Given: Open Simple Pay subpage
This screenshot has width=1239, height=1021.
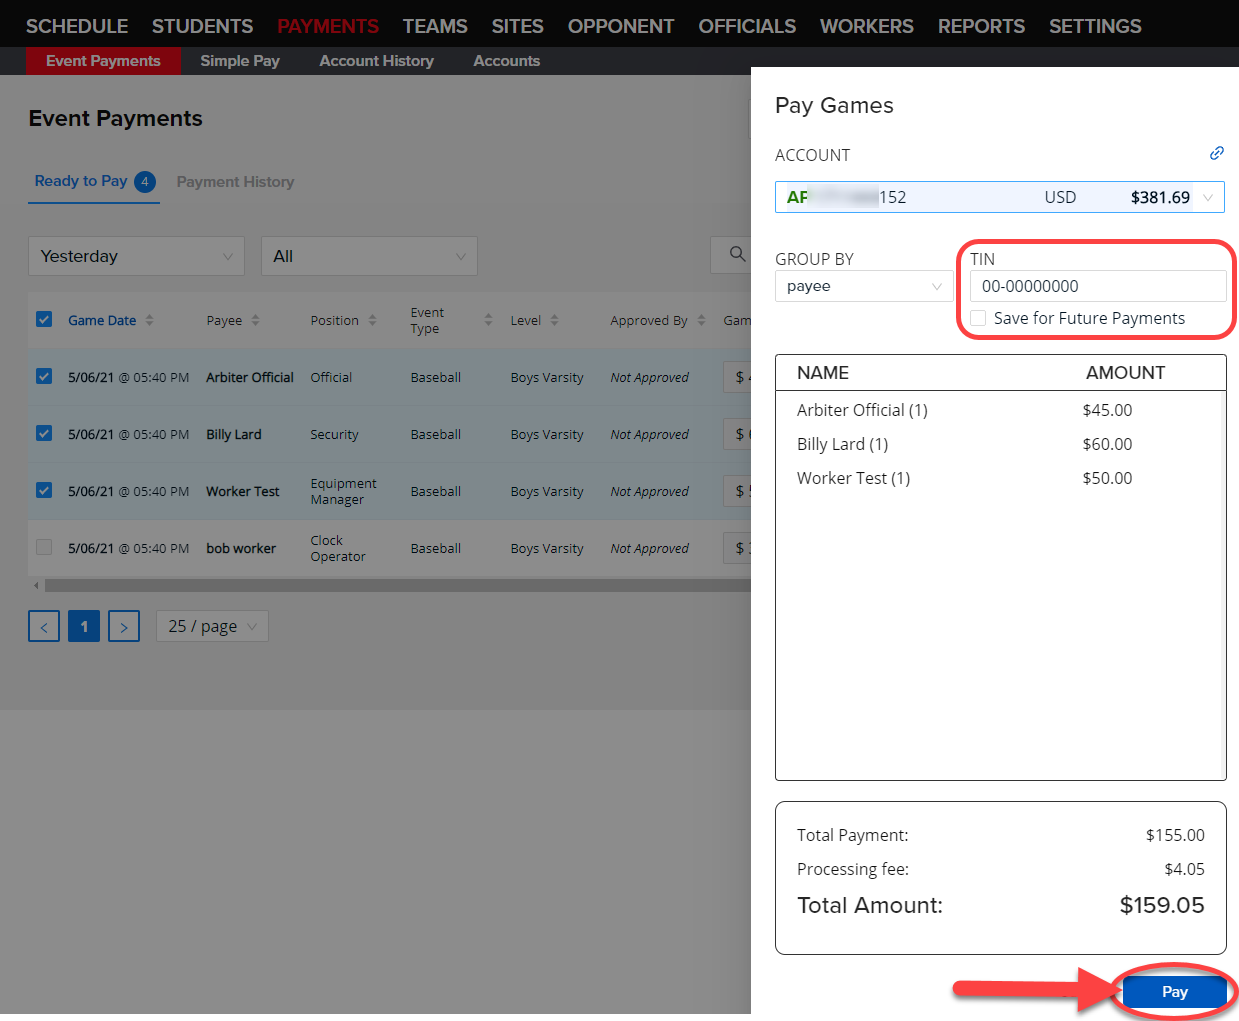Looking at the screenshot, I should 240,61.
